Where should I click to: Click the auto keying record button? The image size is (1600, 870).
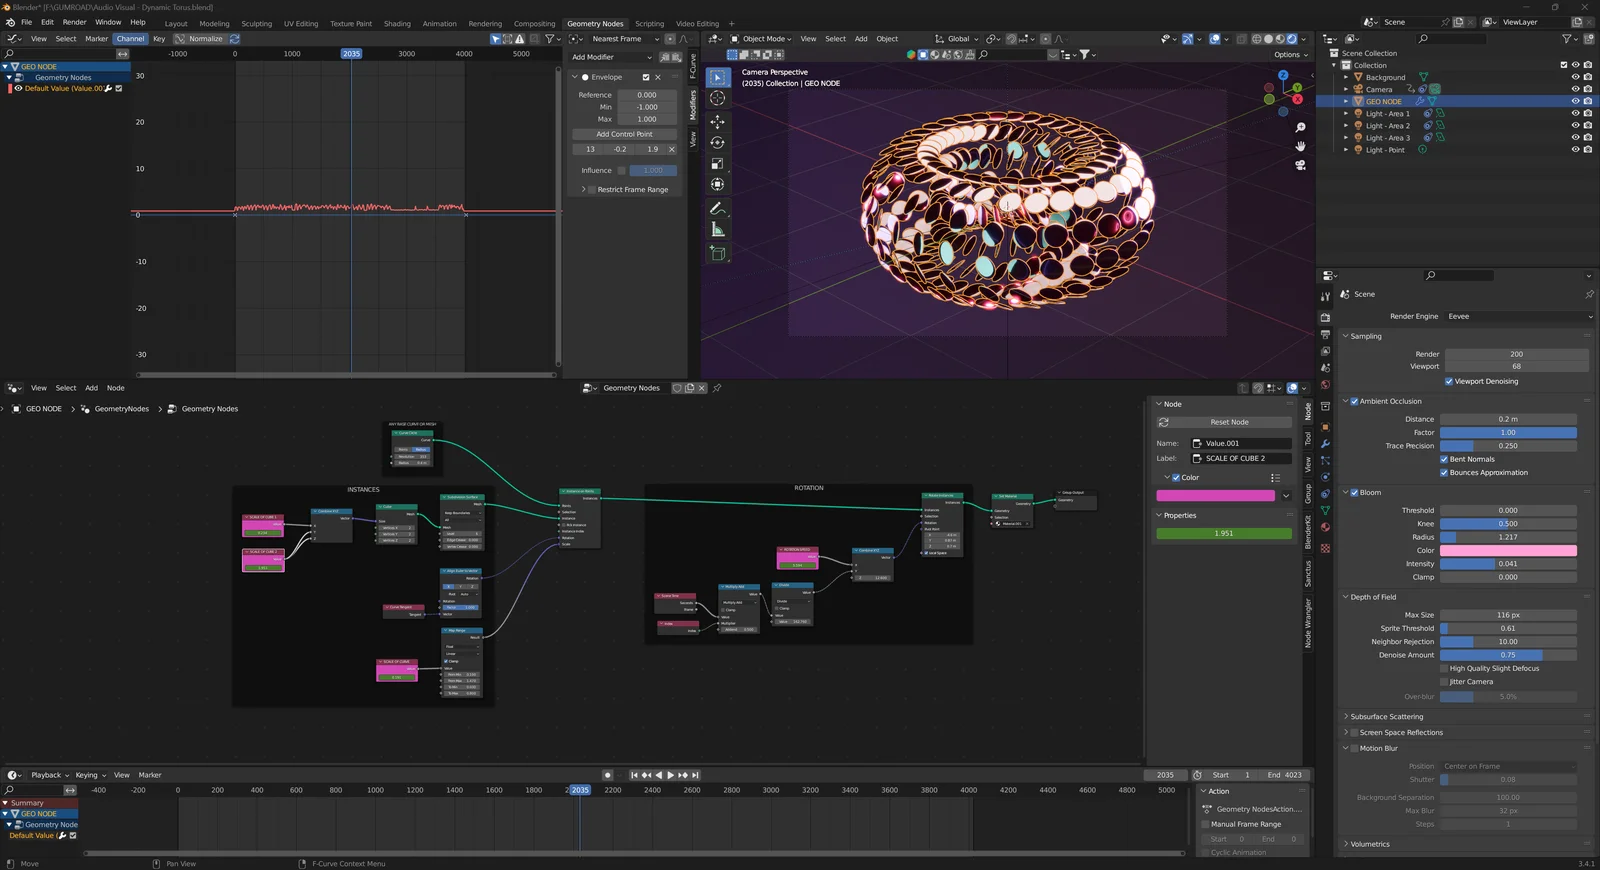(607, 775)
